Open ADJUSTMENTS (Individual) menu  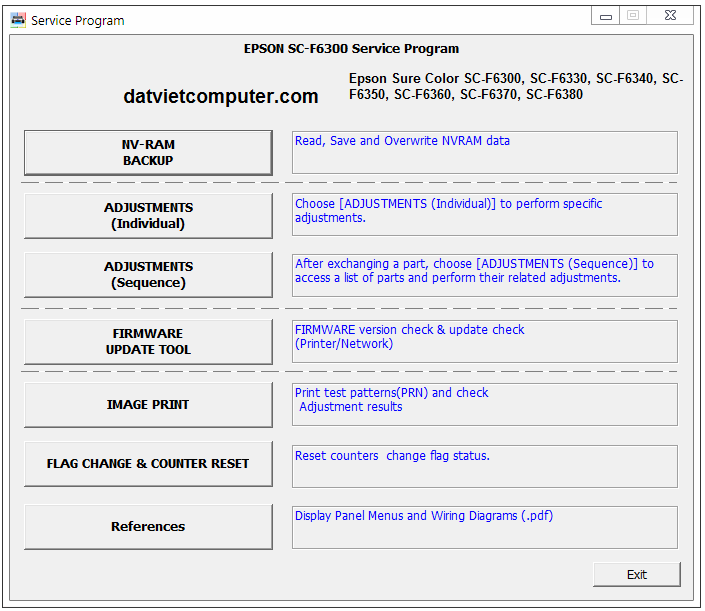pos(148,215)
